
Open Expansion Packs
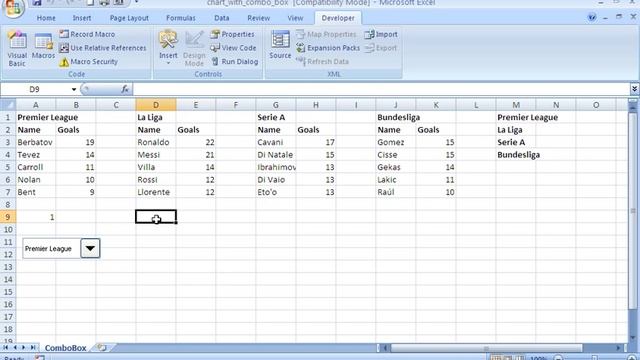pyautogui.click(x=328, y=48)
